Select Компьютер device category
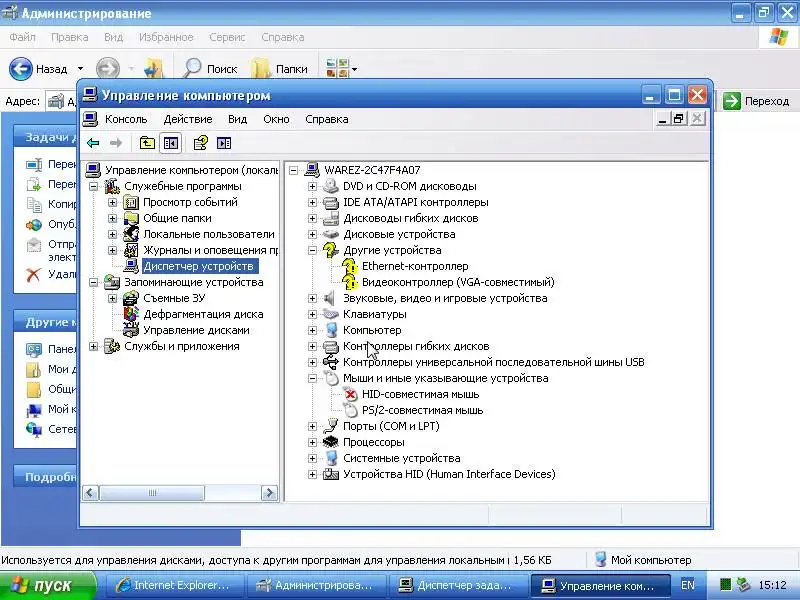 tap(372, 330)
